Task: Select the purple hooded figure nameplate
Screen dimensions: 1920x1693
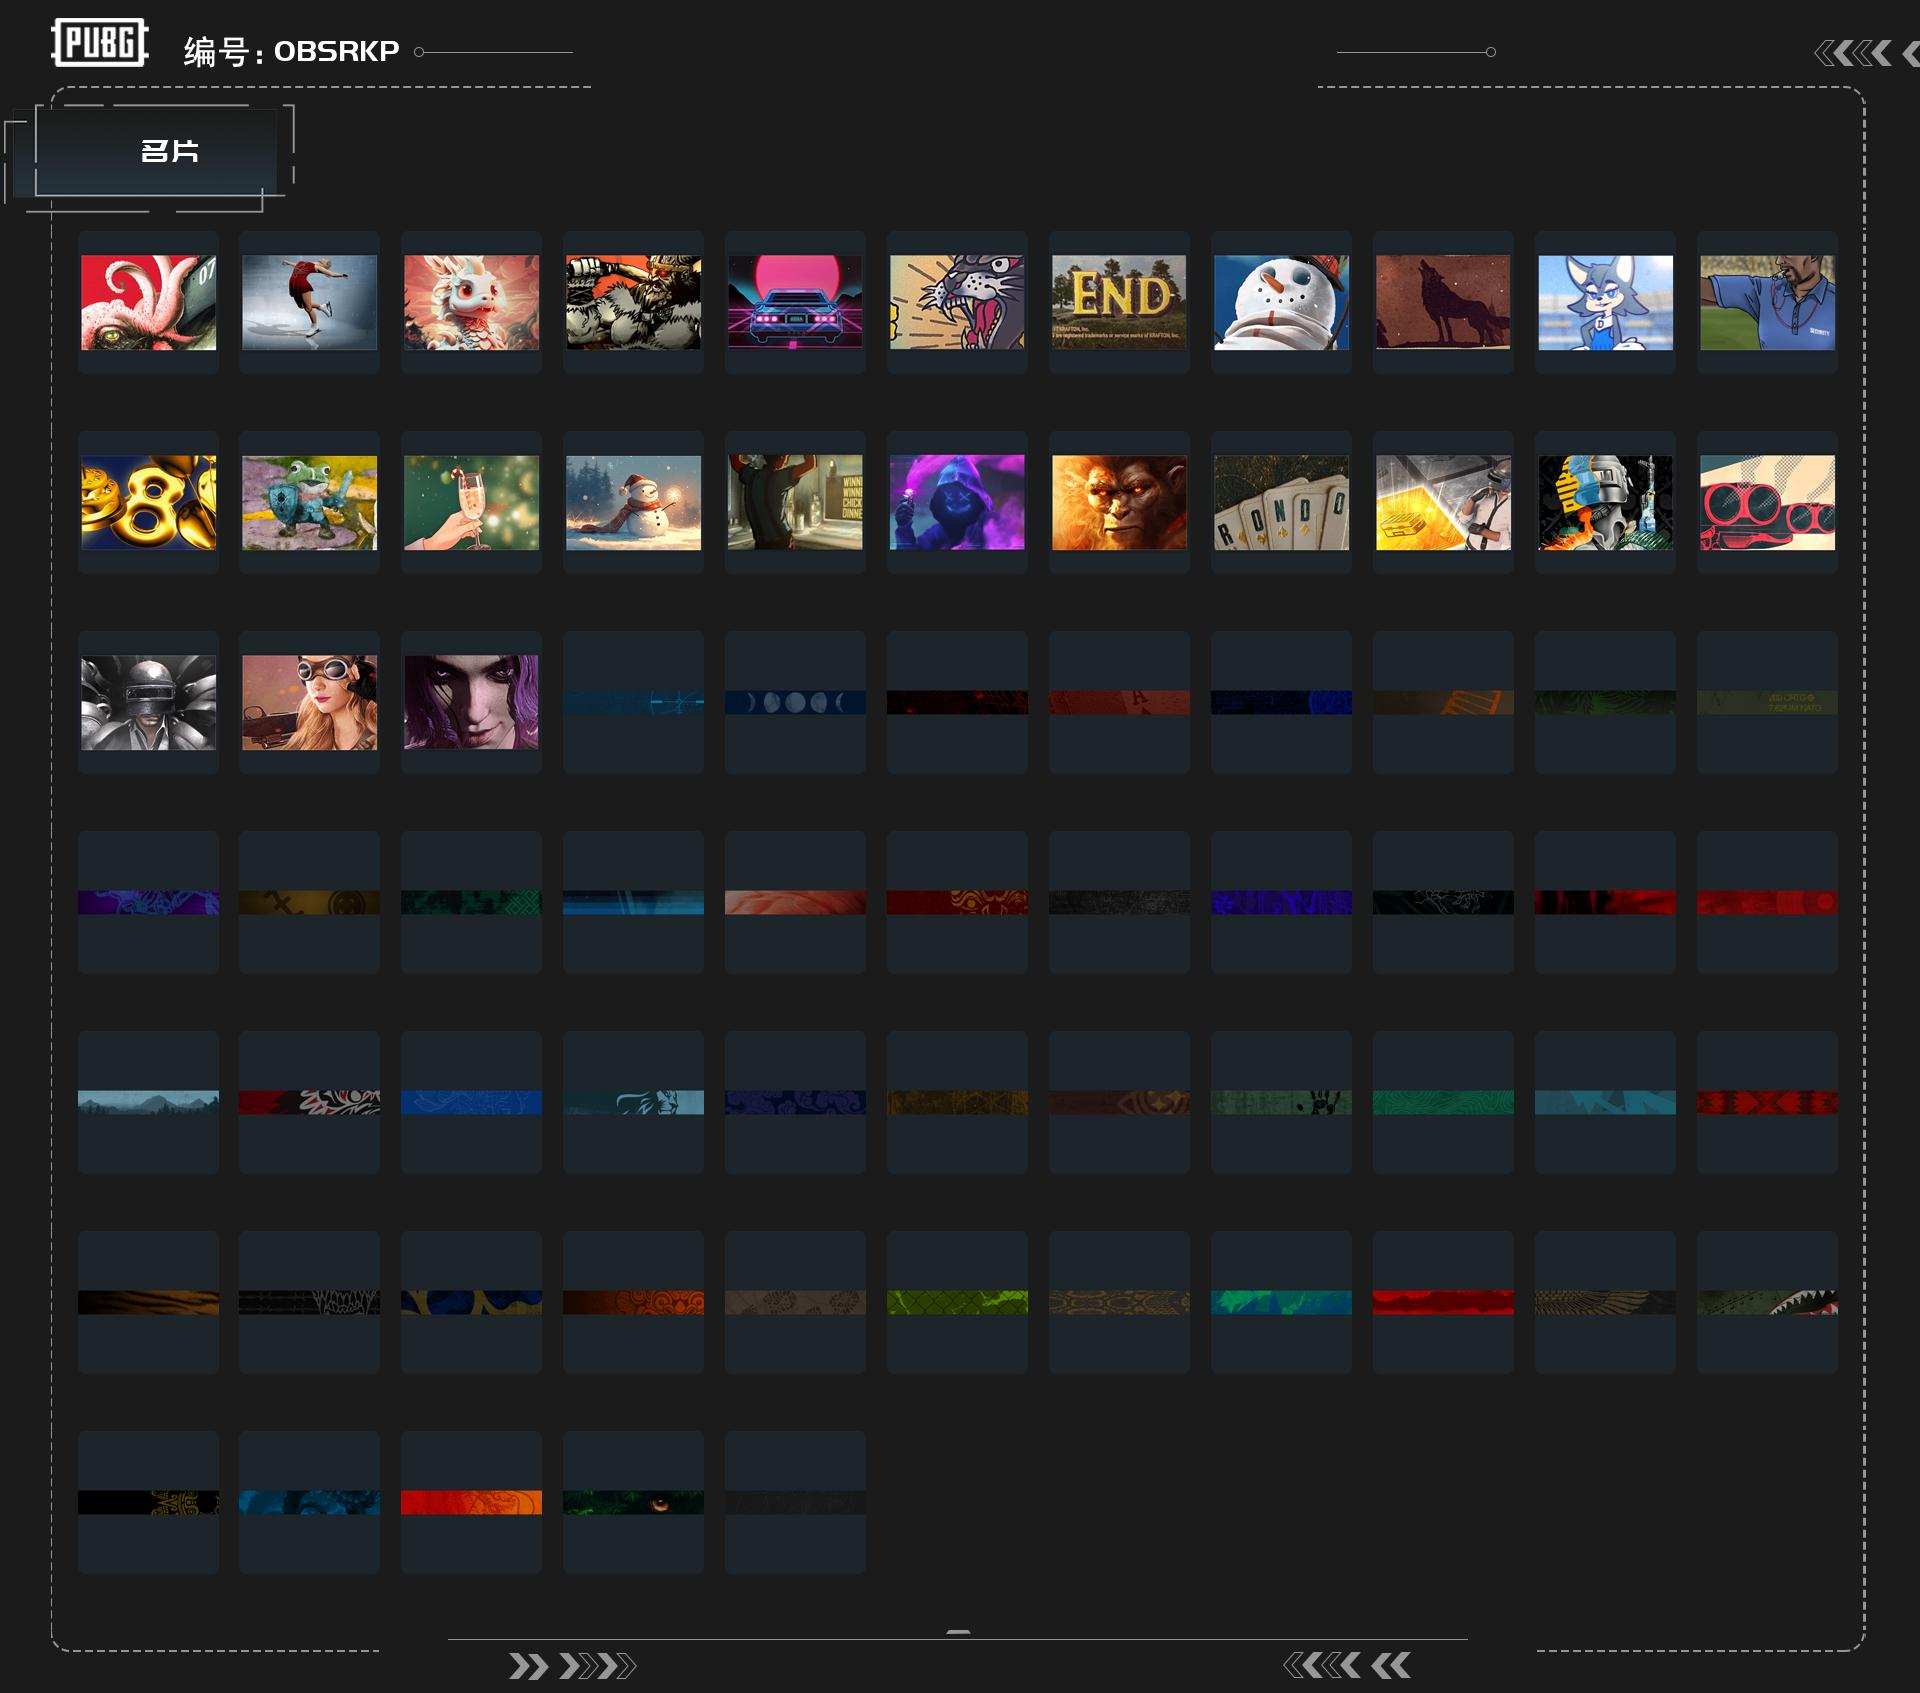Action: point(957,502)
